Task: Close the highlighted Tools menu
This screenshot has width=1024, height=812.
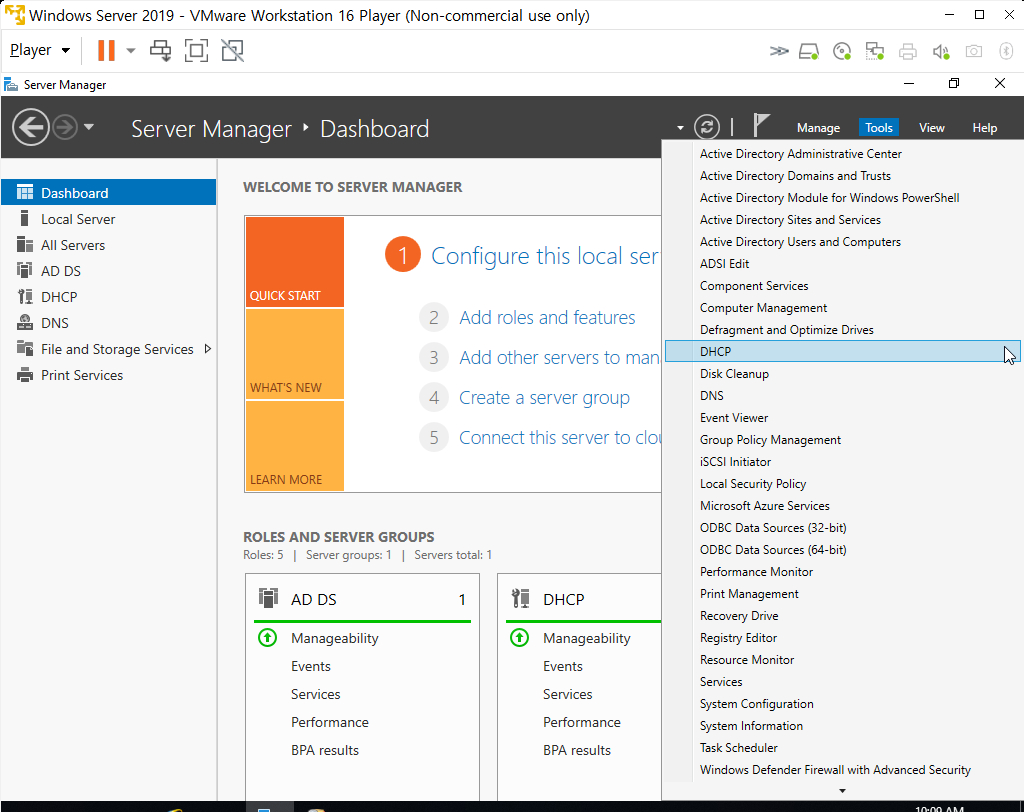Action: tap(878, 127)
